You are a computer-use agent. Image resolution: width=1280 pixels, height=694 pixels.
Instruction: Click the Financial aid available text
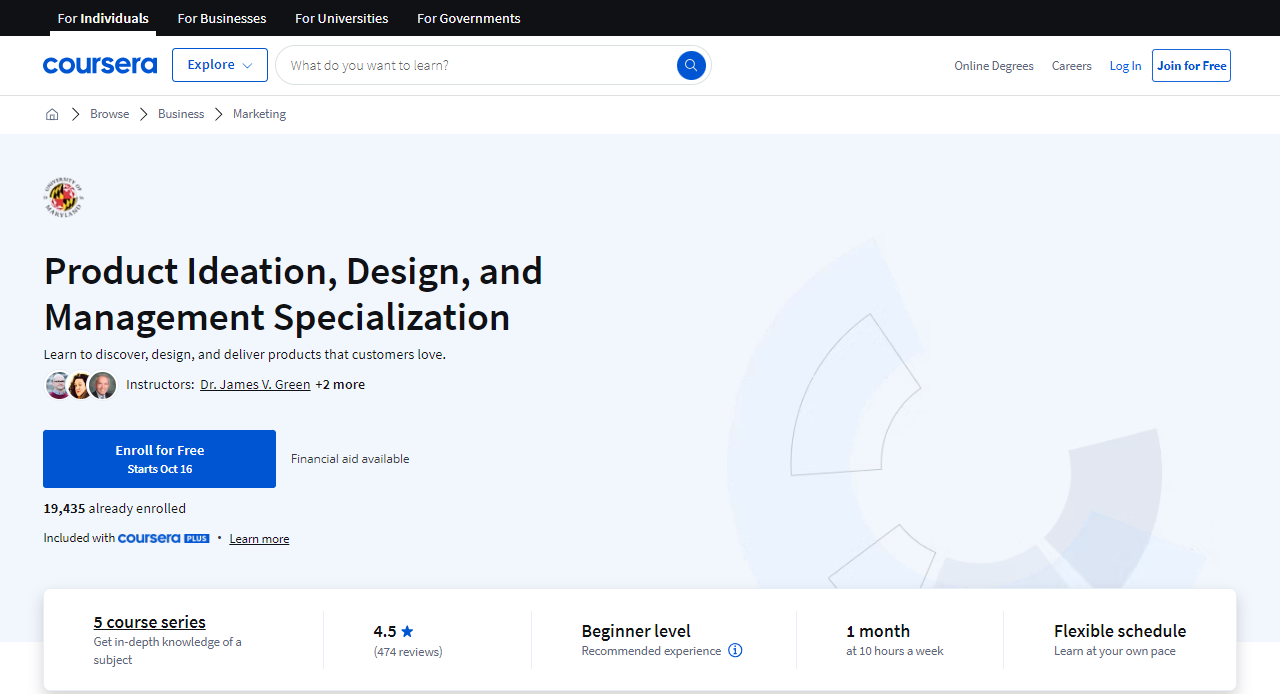[350, 459]
